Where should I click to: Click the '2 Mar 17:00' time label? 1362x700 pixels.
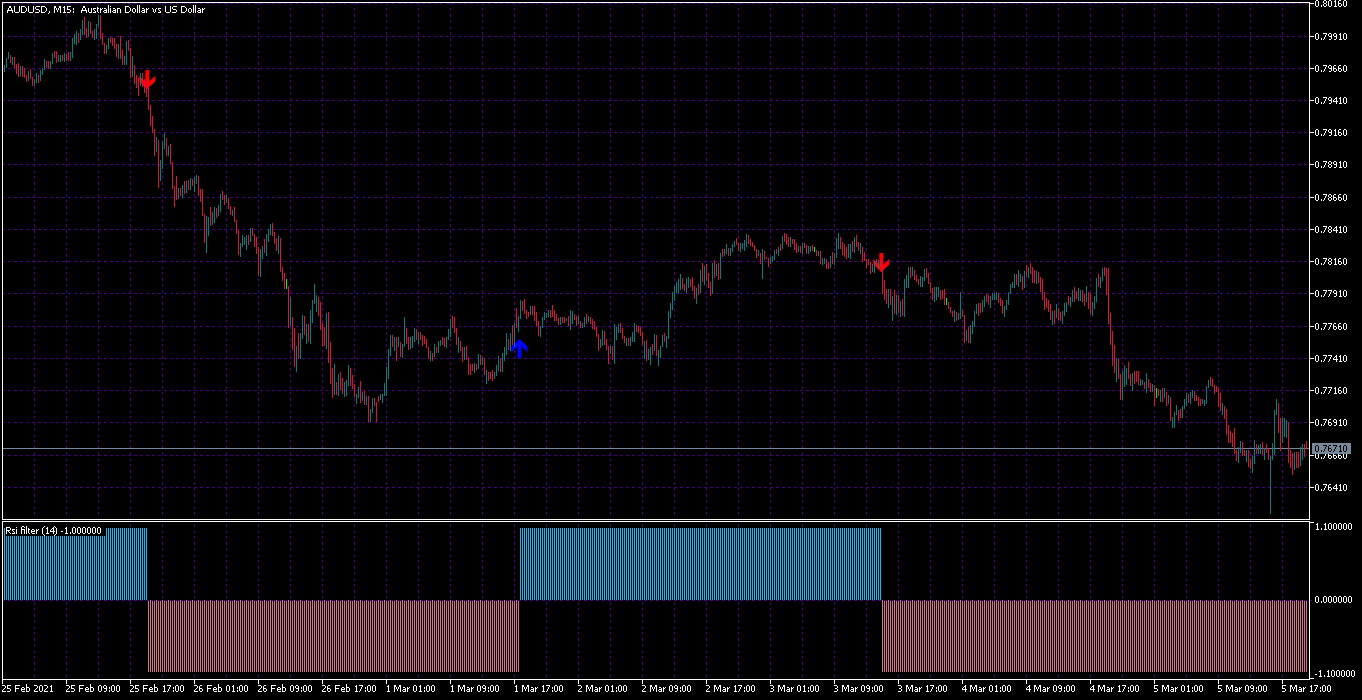coord(733,689)
